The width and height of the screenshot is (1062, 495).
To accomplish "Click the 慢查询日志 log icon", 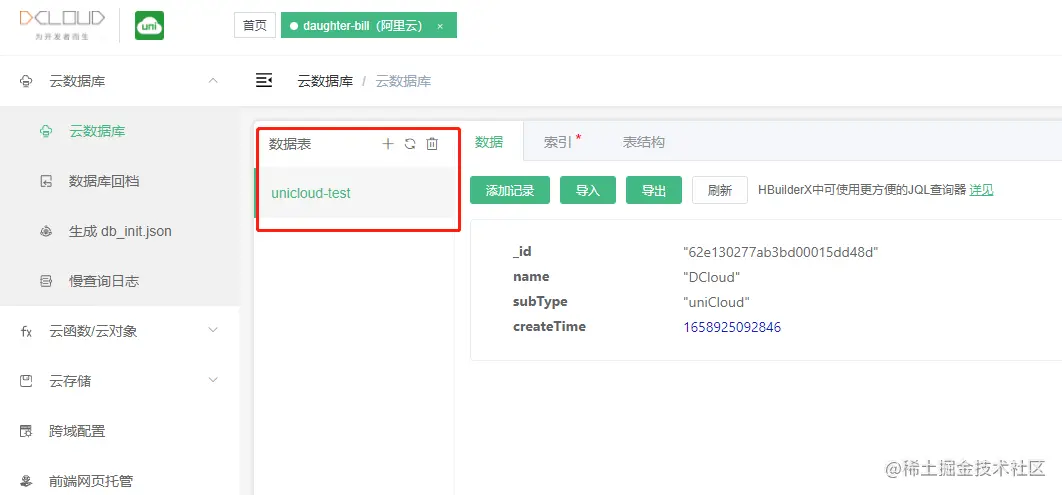I will pyautogui.click(x=46, y=281).
